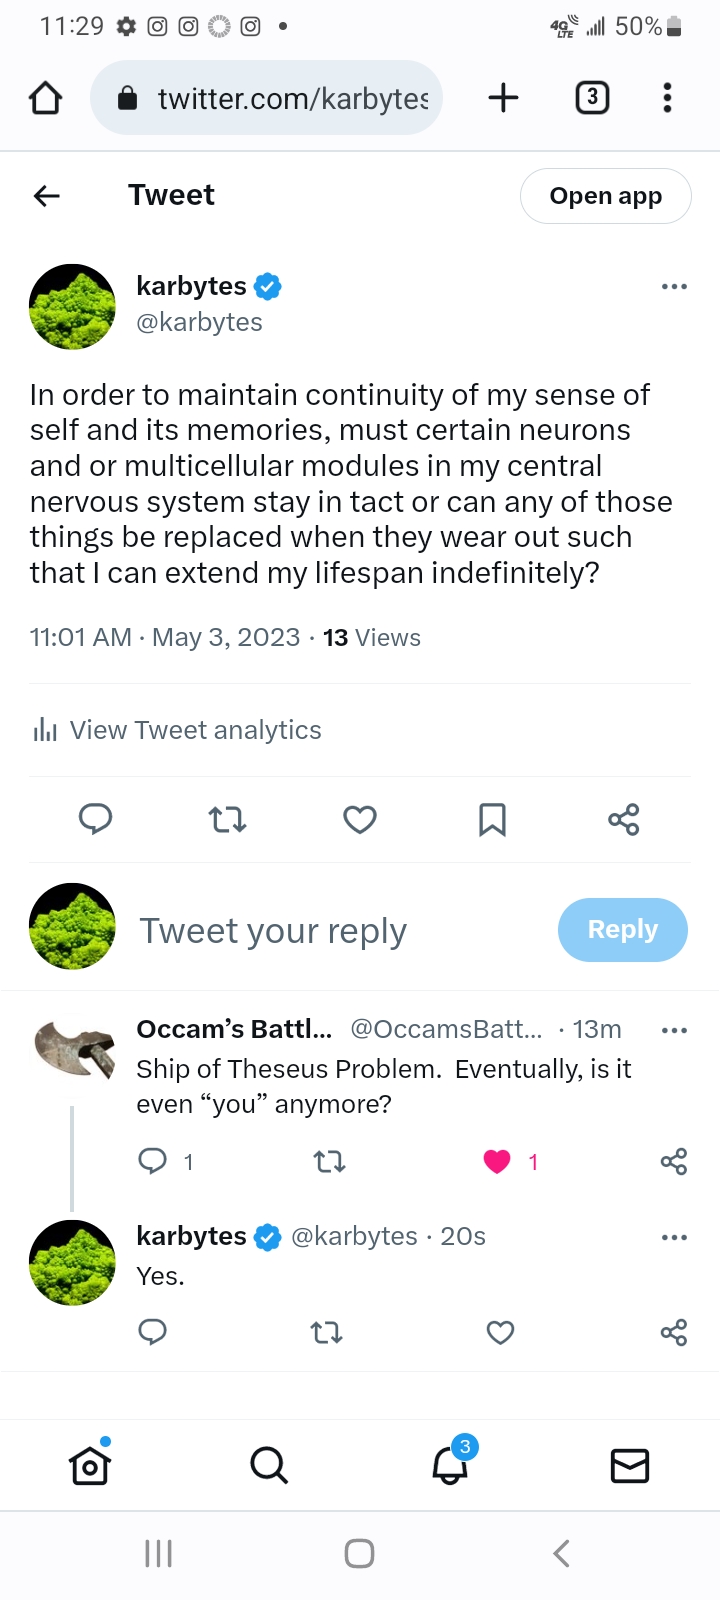Tap the back arrow beside Tweet
The image size is (720, 1600).
point(47,196)
